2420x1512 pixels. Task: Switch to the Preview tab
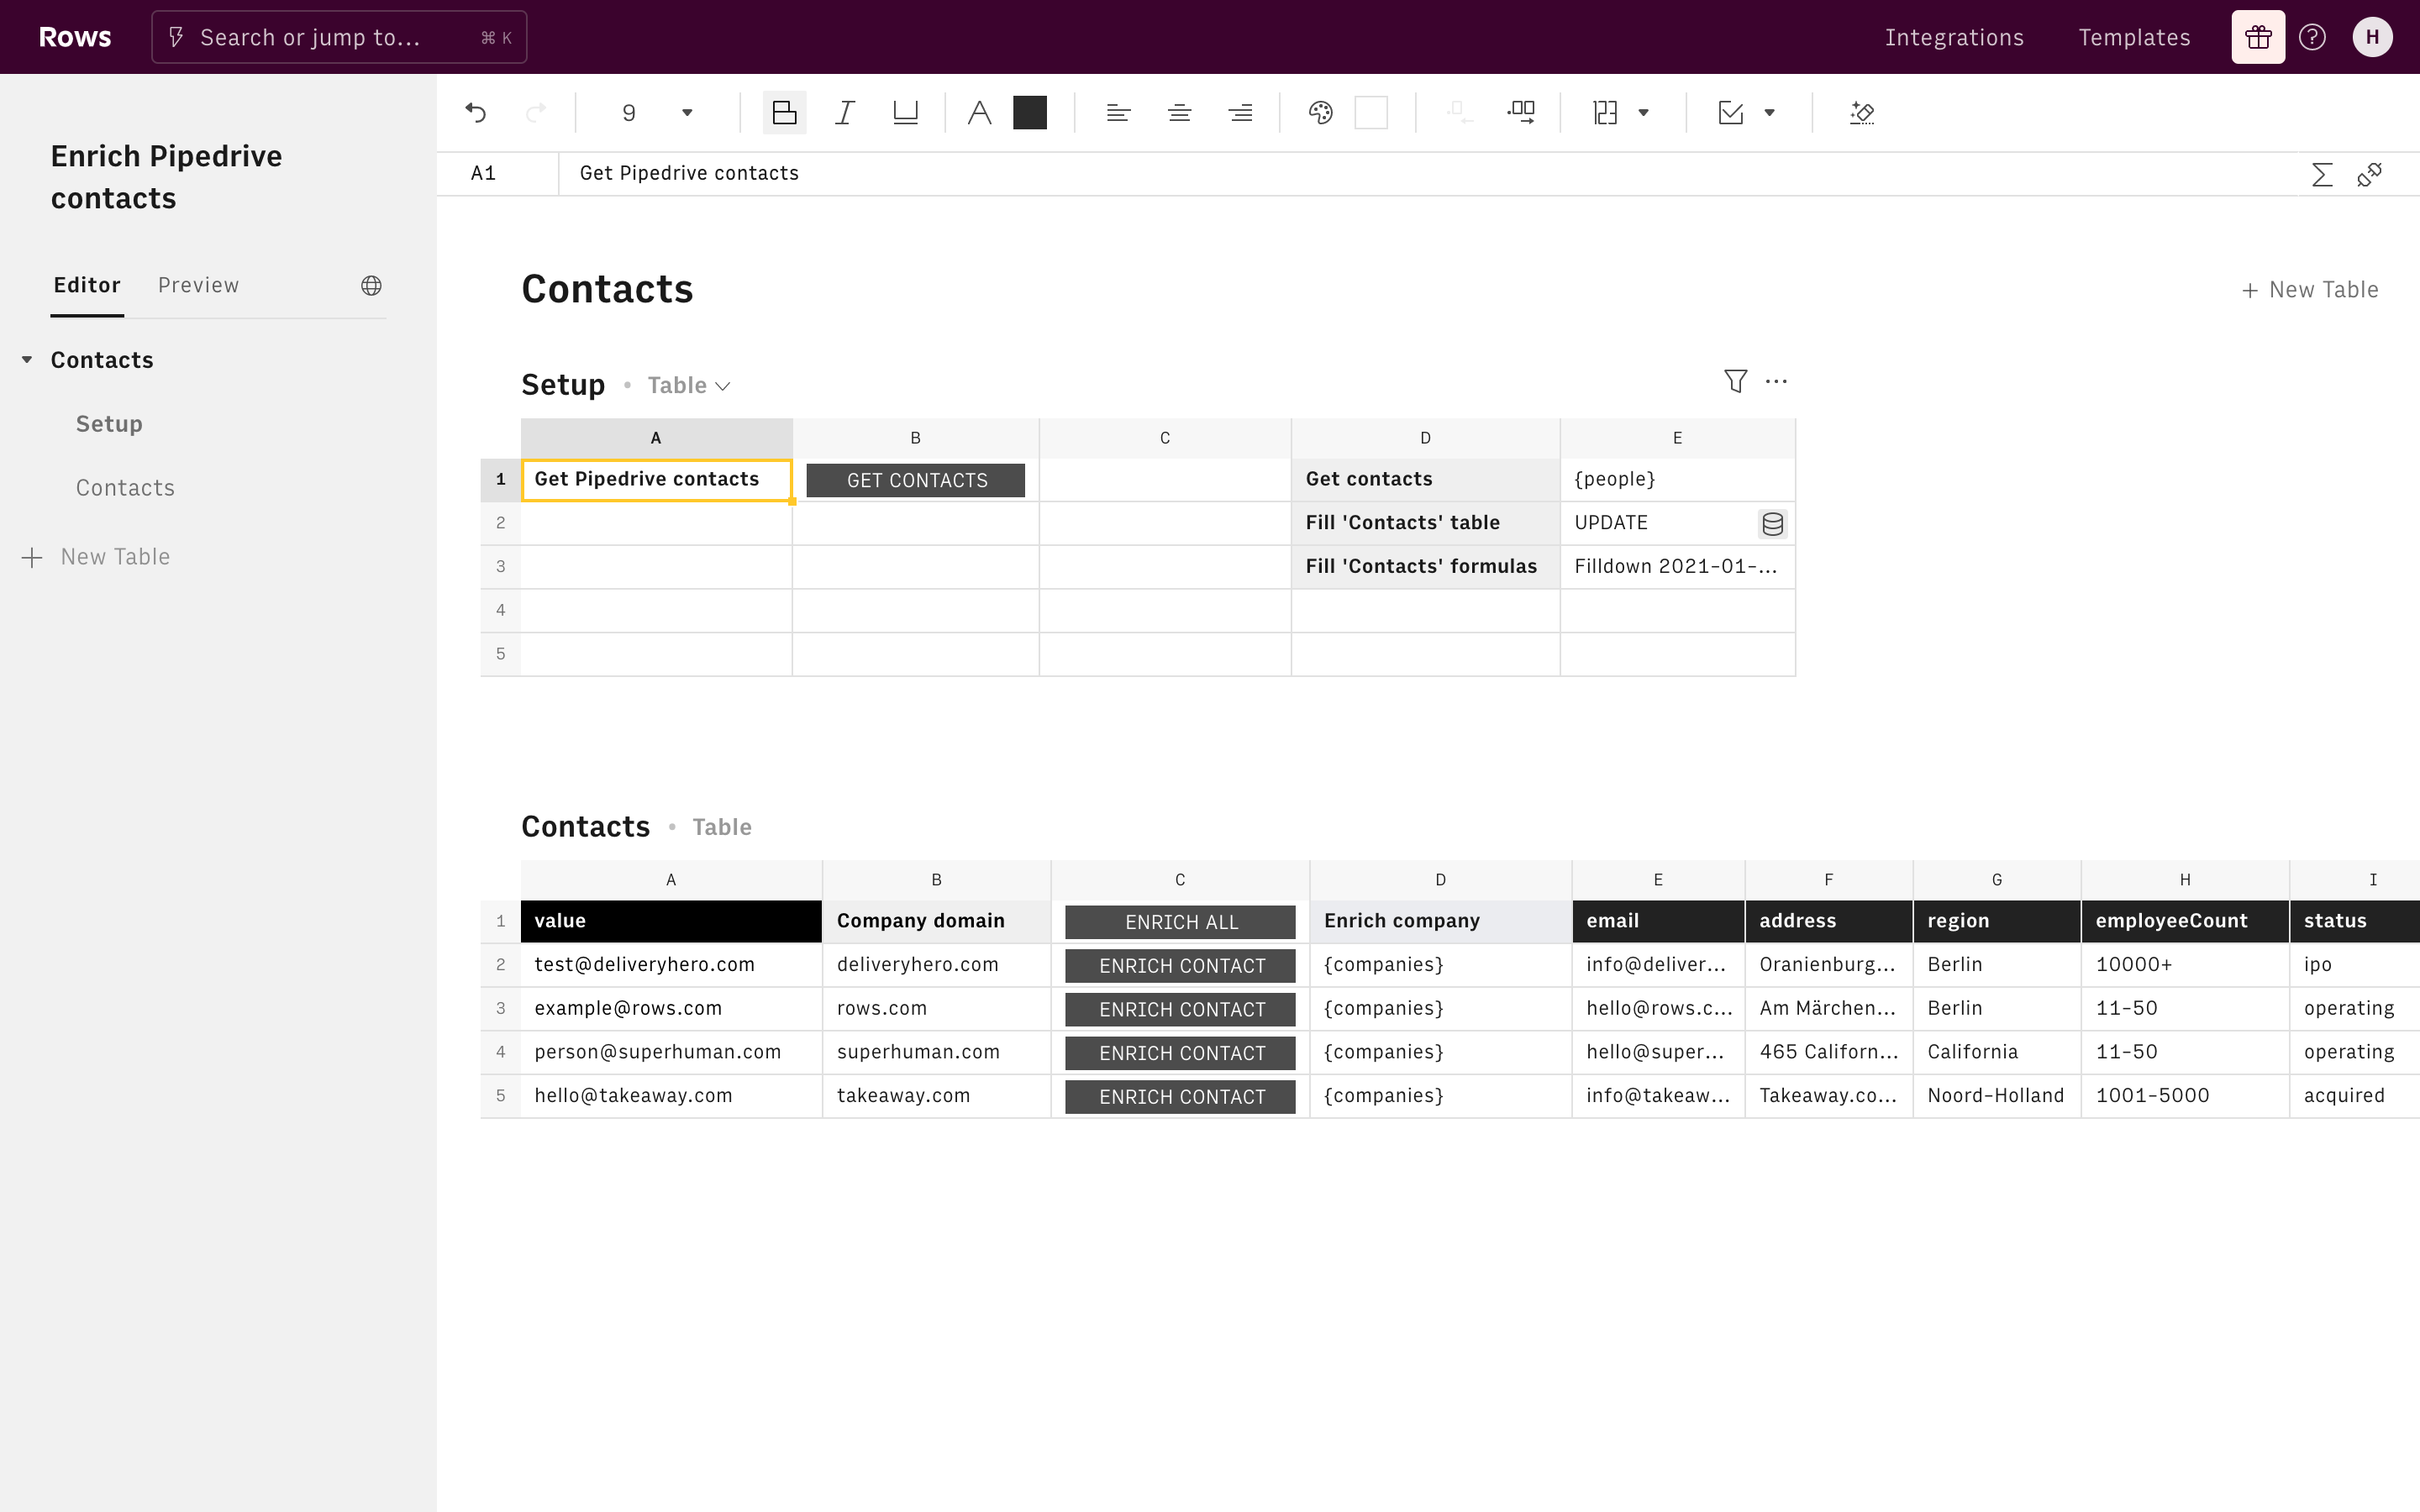click(198, 285)
